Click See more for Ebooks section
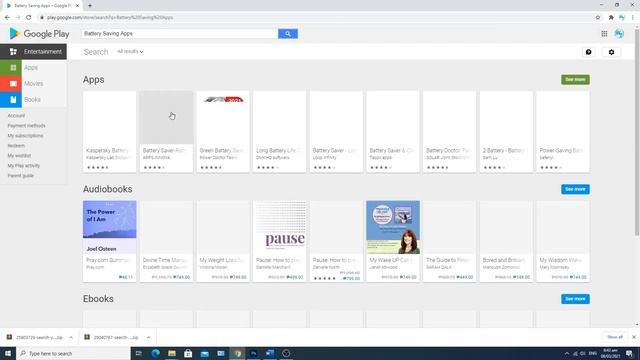The height and width of the screenshot is (360, 640). 575,299
